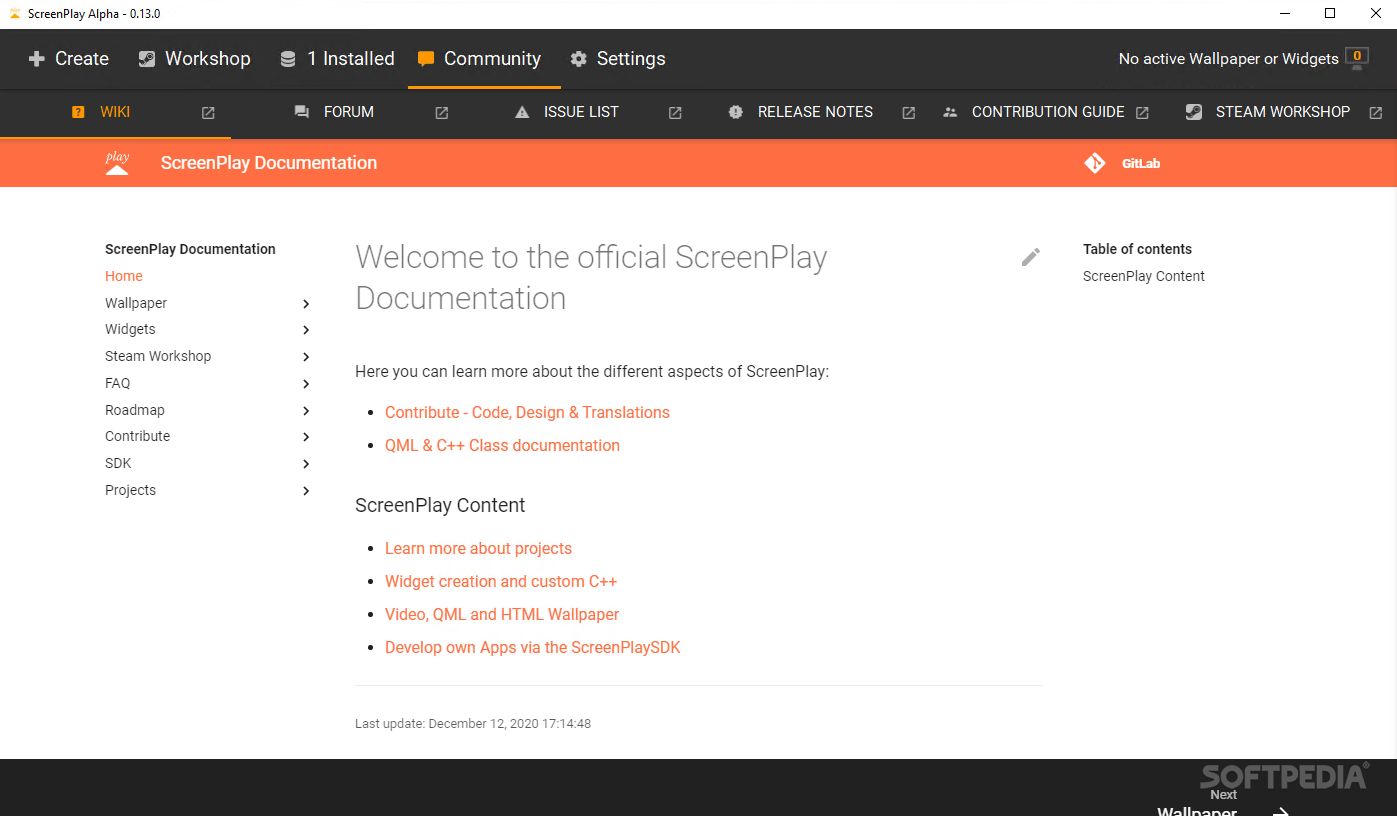The width and height of the screenshot is (1397, 816).
Task: Open the Create tab
Action: [x=68, y=59]
